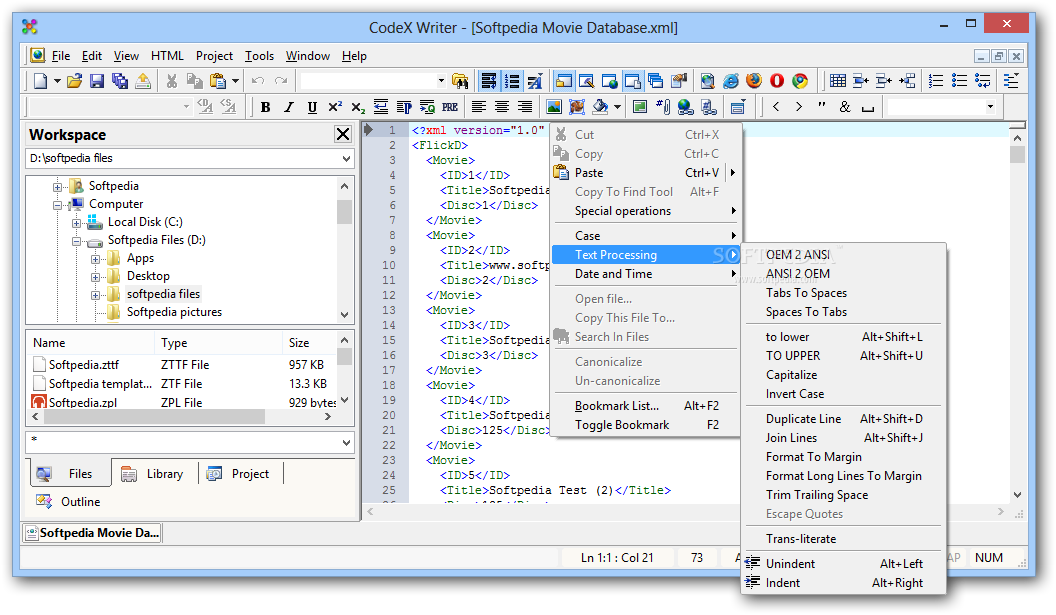The width and height of the screenshot is (1056, 615).
Task: Toggle line numbers display
Action: pos(512,82)
